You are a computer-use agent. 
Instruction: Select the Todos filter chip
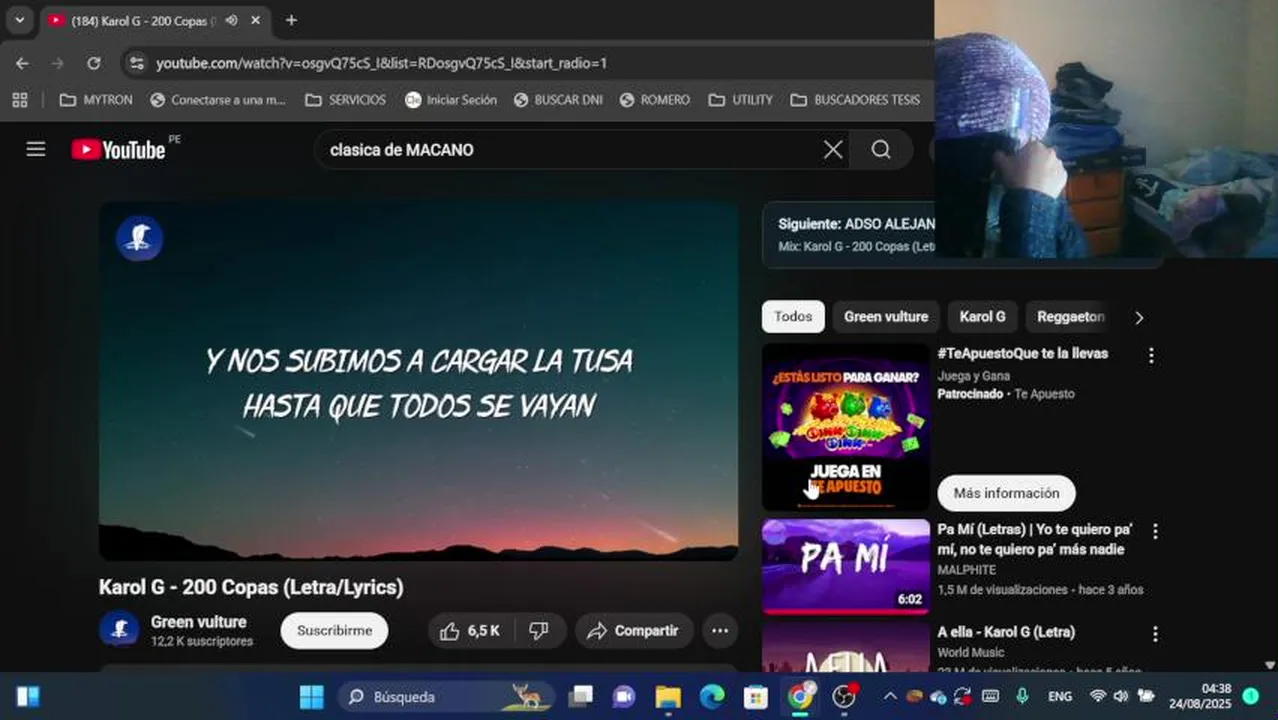793,317
